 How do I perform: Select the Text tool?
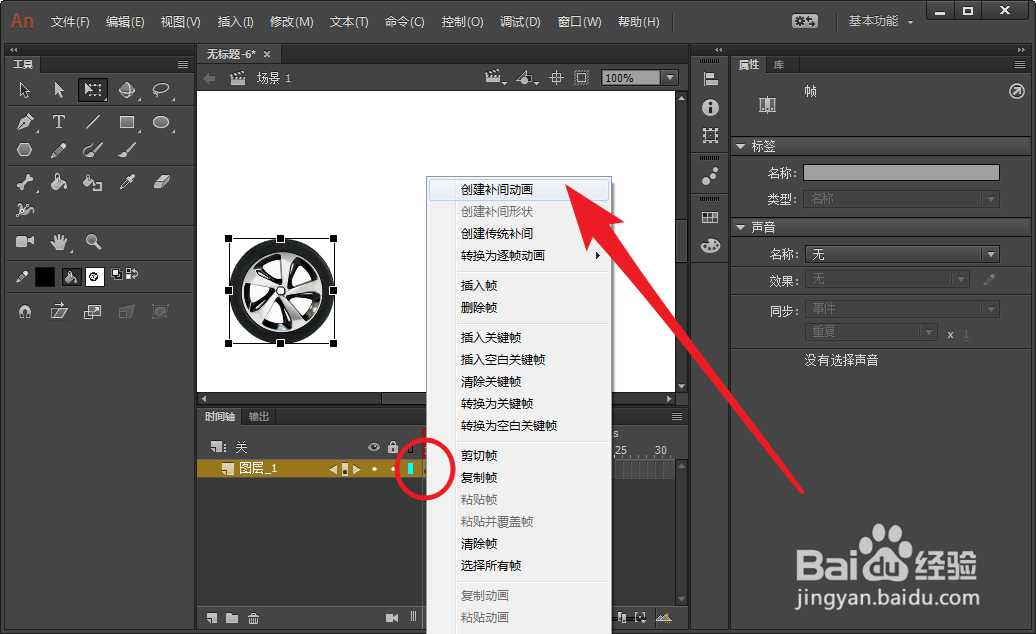[59, 122]
